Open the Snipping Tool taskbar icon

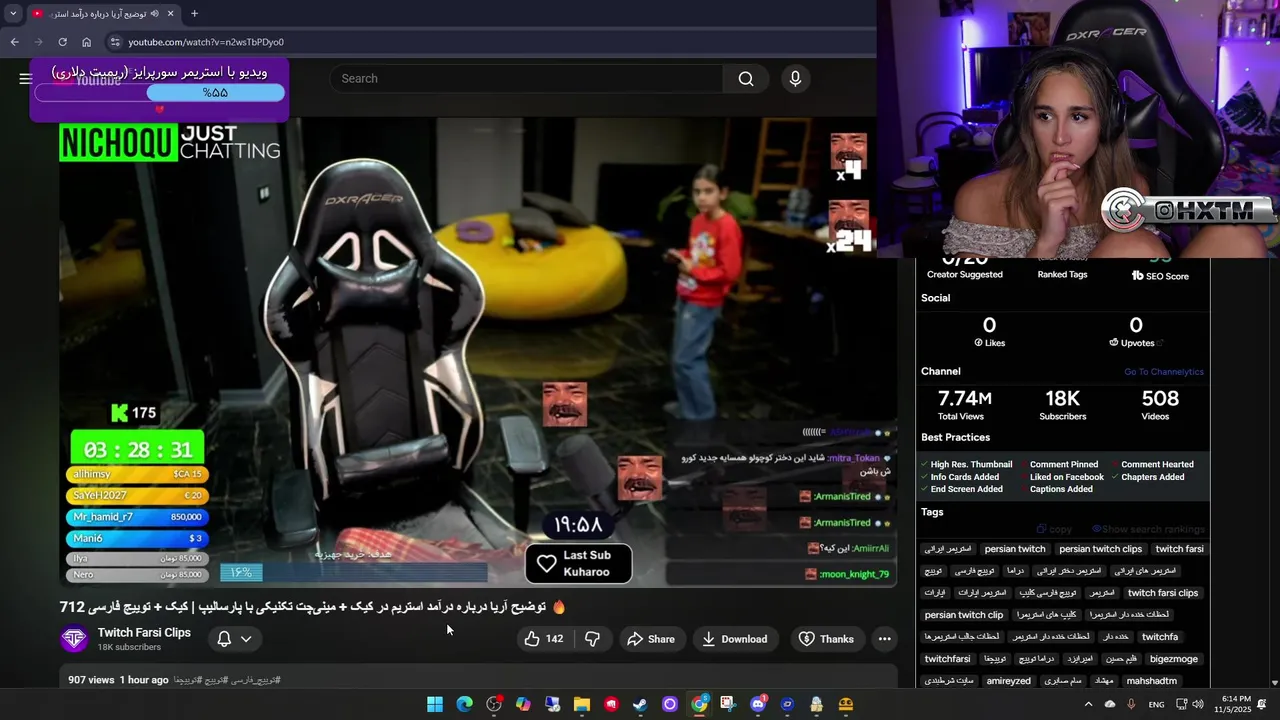[x=728, y=704]
